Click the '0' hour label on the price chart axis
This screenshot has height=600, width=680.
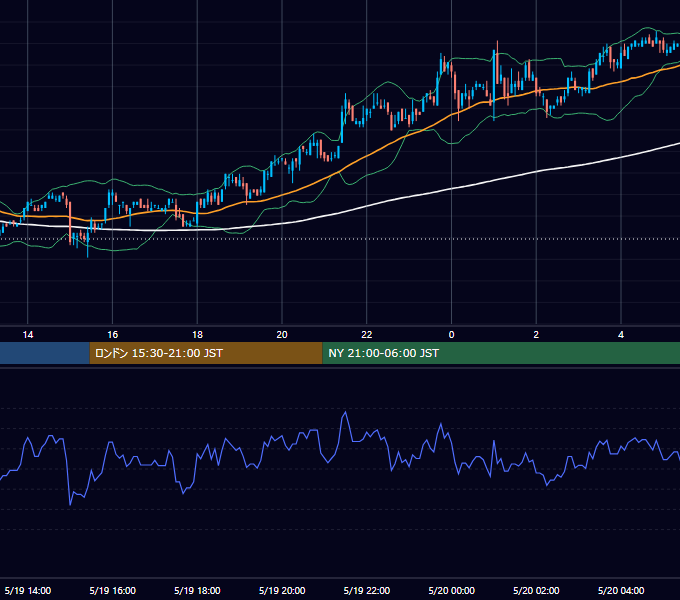tap(451, 335)
